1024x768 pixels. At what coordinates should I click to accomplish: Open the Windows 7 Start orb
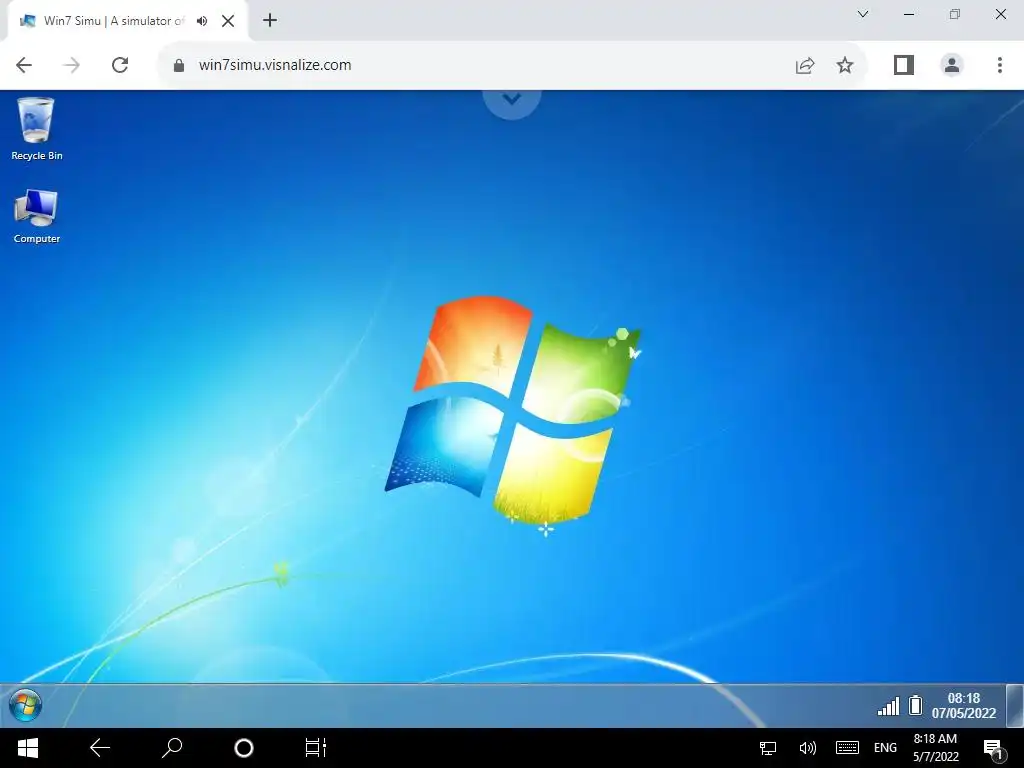25,705
